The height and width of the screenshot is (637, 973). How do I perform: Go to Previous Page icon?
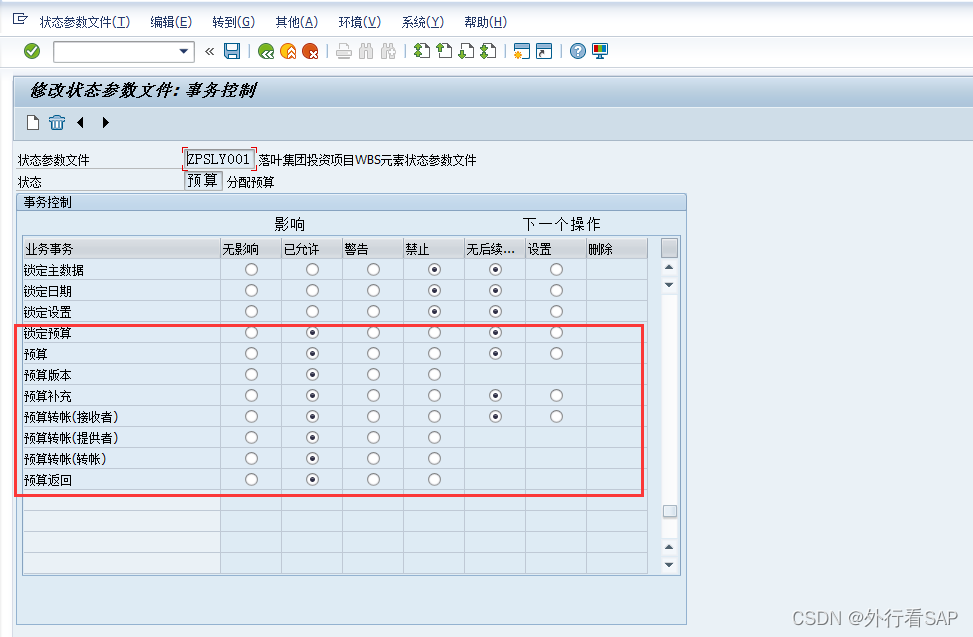click(444, 51)
